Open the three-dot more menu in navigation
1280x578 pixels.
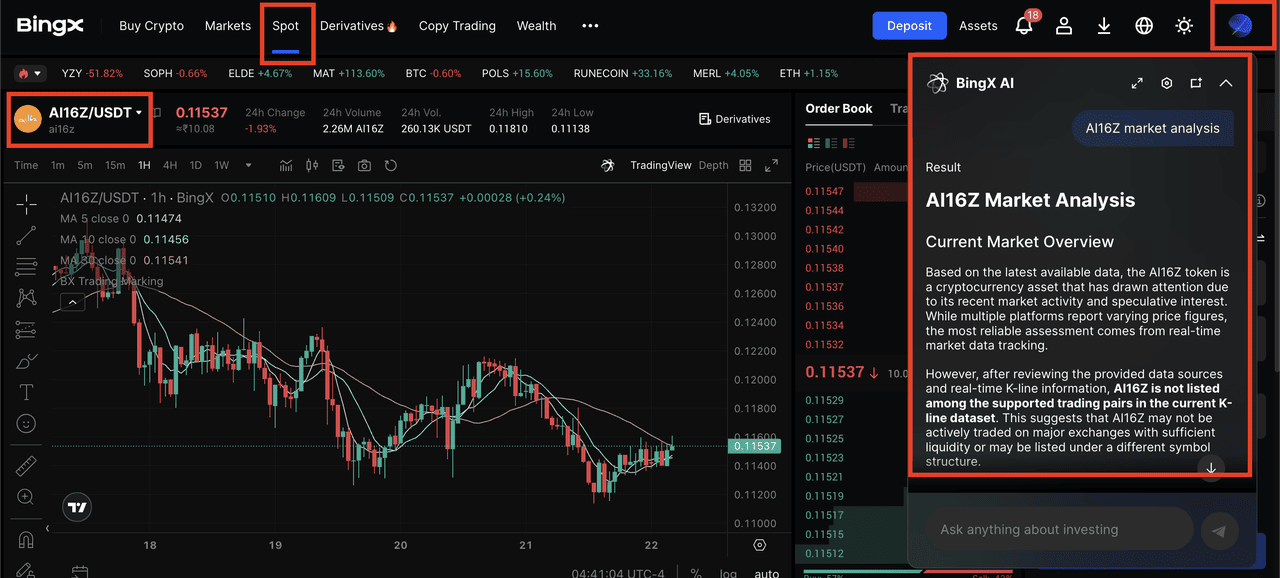point(590,26)
